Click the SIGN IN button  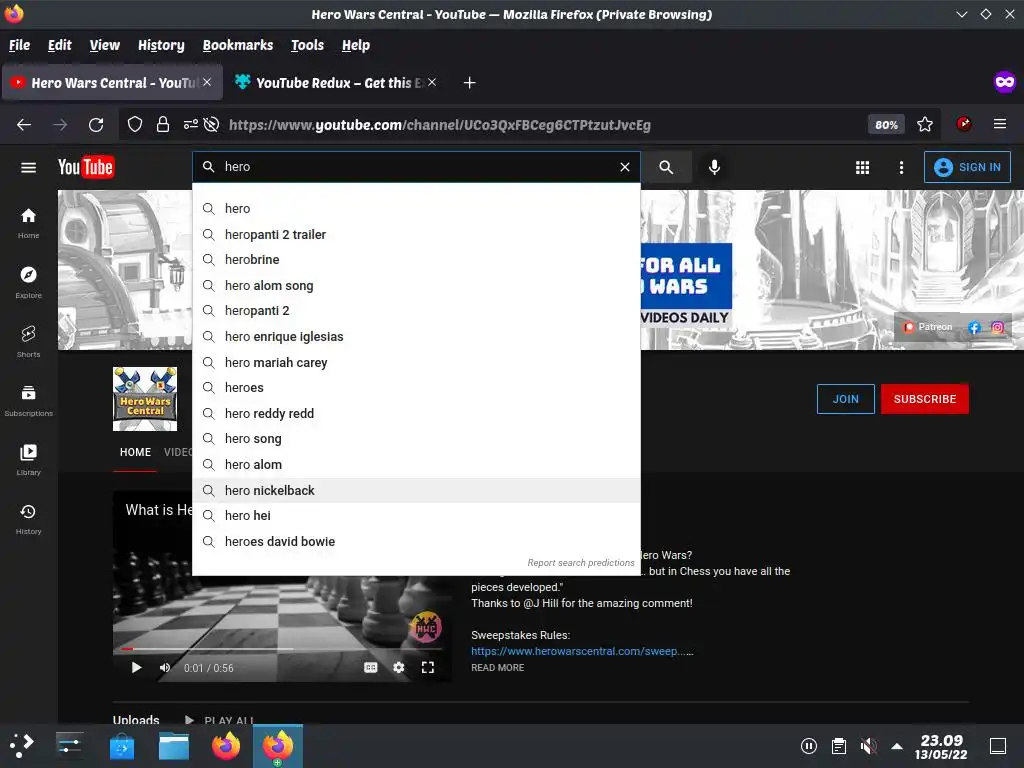[967, 167]
